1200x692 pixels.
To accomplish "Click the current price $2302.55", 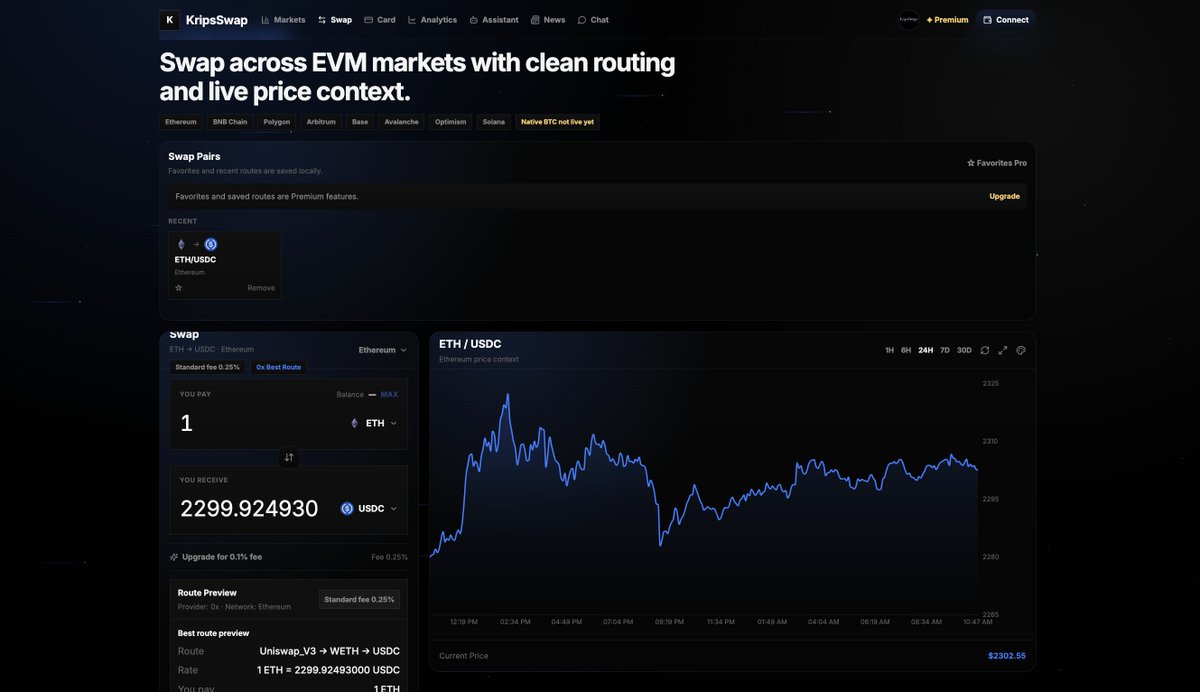I will click(x=1007, y=656).
